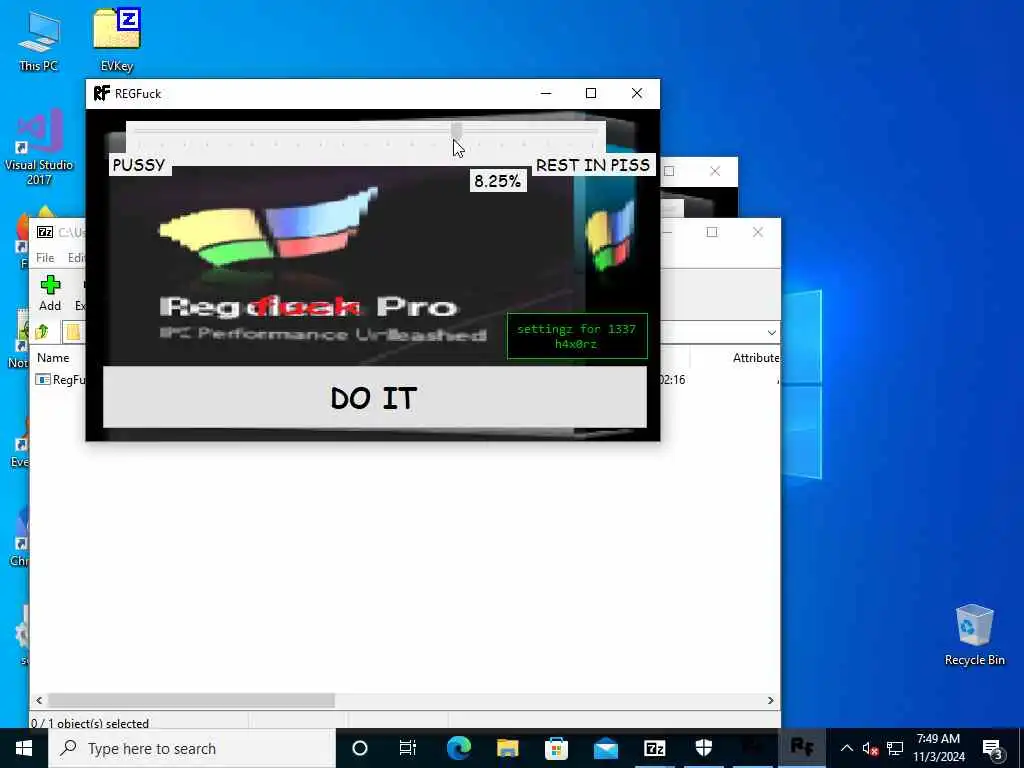
Task: Click the slider thumb in the top track
Action: [456, 130]
